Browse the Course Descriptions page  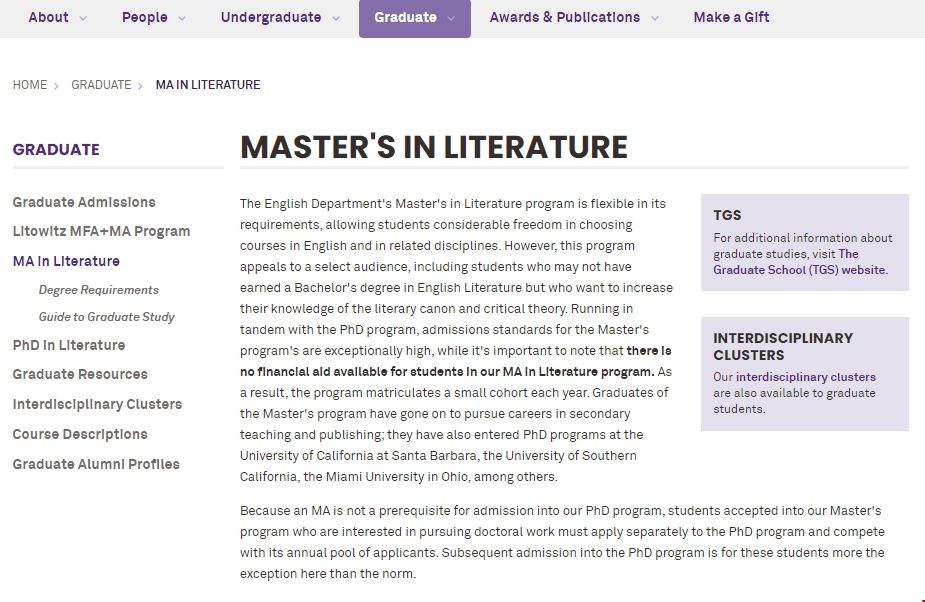tap(79, 434)
